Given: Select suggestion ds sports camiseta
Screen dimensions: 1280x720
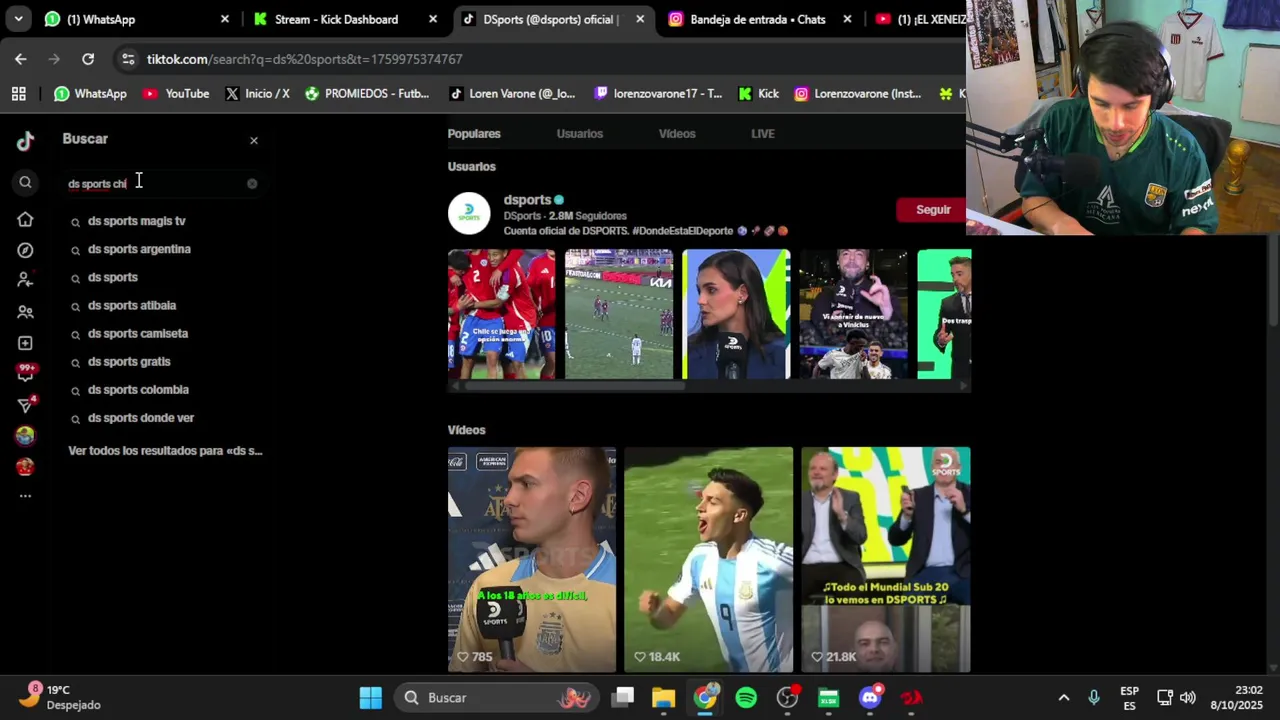Looking at the screenshot, I should (x=137, y=333).
